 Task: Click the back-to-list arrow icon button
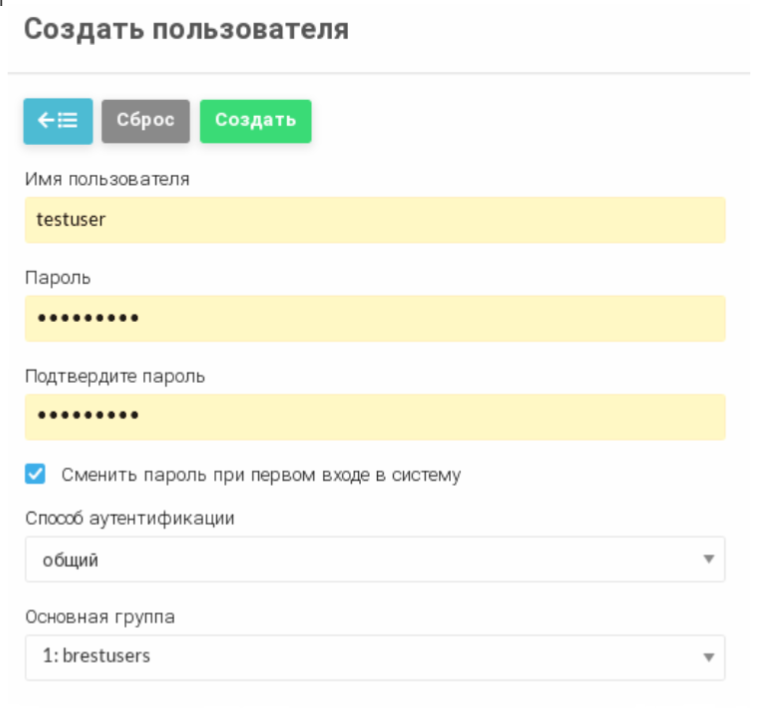58,121
